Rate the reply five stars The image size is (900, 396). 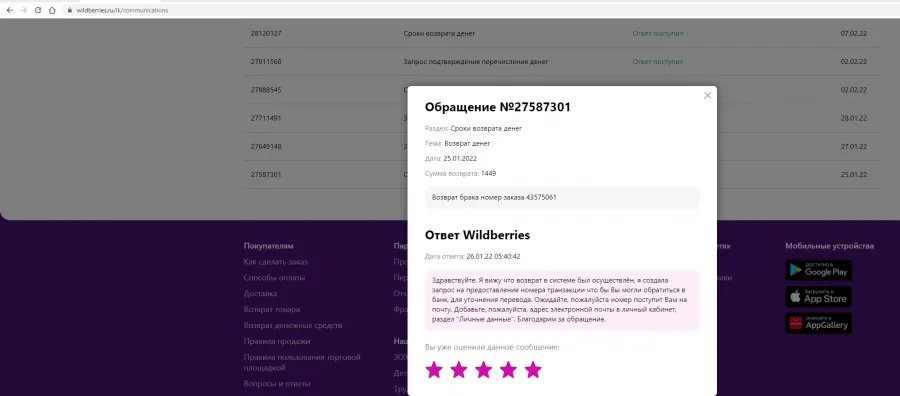click(x=533, y=370)
